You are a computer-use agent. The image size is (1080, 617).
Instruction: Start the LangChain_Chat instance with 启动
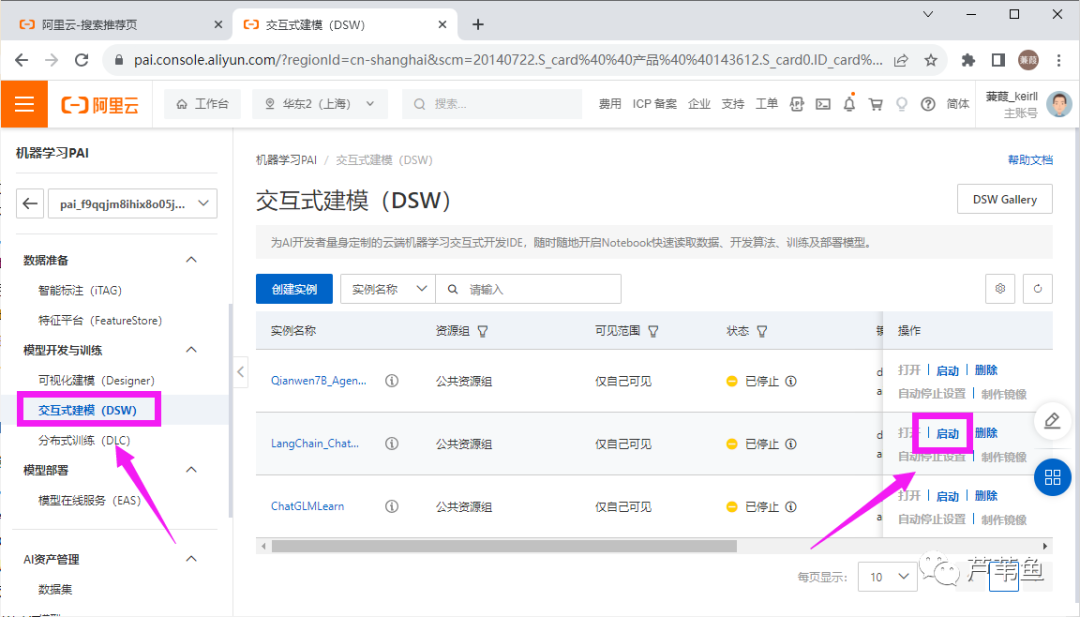[948, 433]
